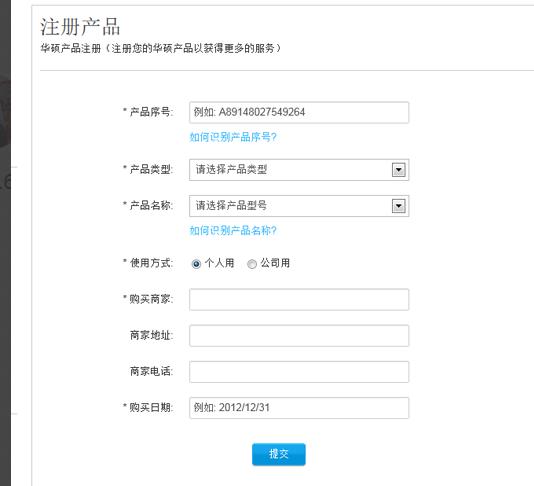This screenshot has height=486, width=534.
Task: Focus the 购买商家 text field
Action: tap(299, 300)
